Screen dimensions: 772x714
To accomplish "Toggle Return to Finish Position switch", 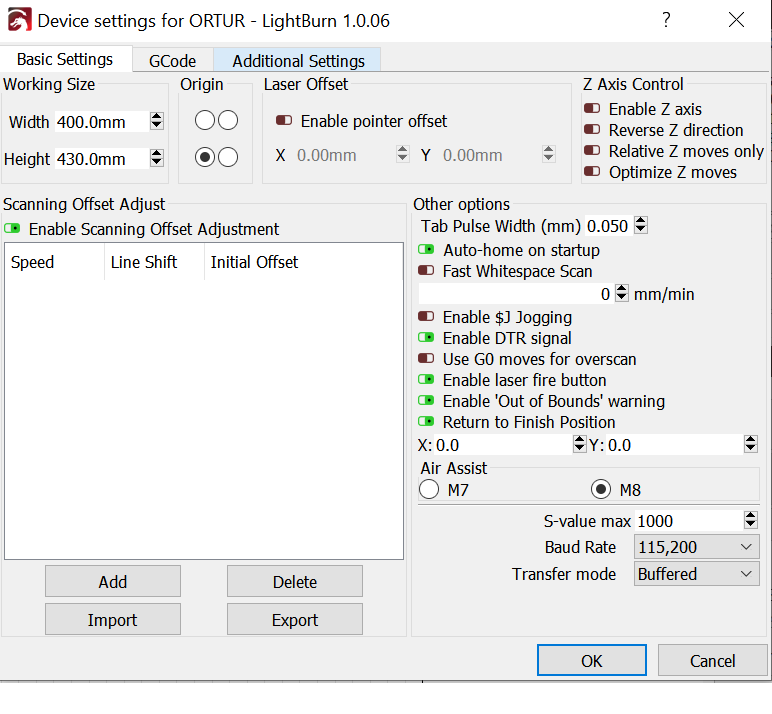I will (426, 422).
